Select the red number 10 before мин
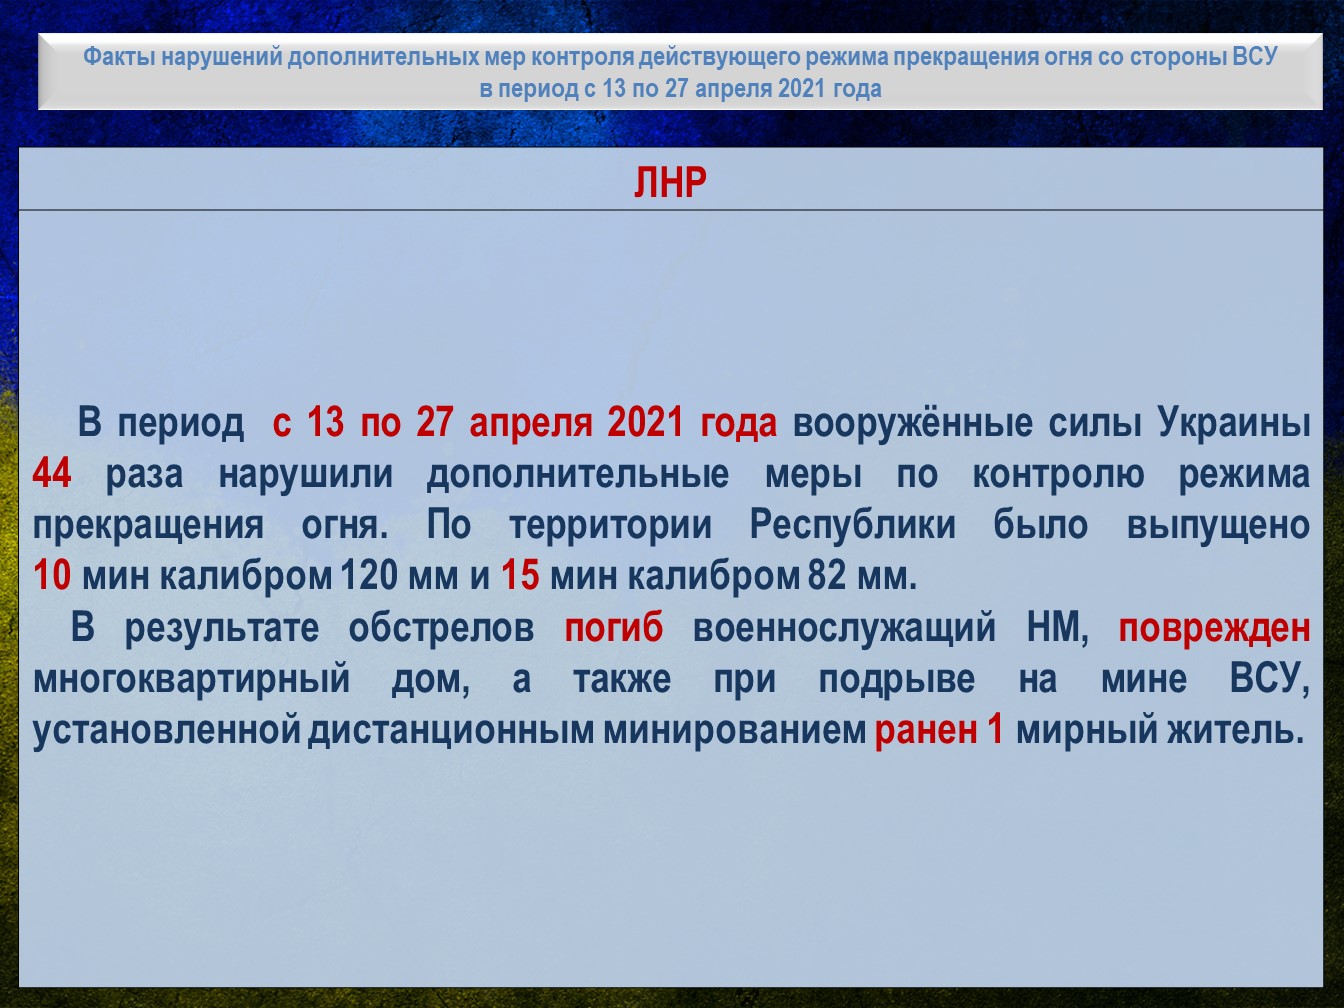Image resolution: width=1344 pixels, height=1008 pixels. (52, 577)
